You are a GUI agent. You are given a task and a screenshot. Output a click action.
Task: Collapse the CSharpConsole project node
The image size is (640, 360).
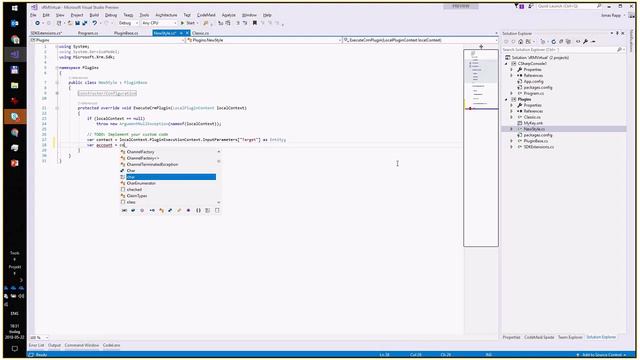pos(507,64)
